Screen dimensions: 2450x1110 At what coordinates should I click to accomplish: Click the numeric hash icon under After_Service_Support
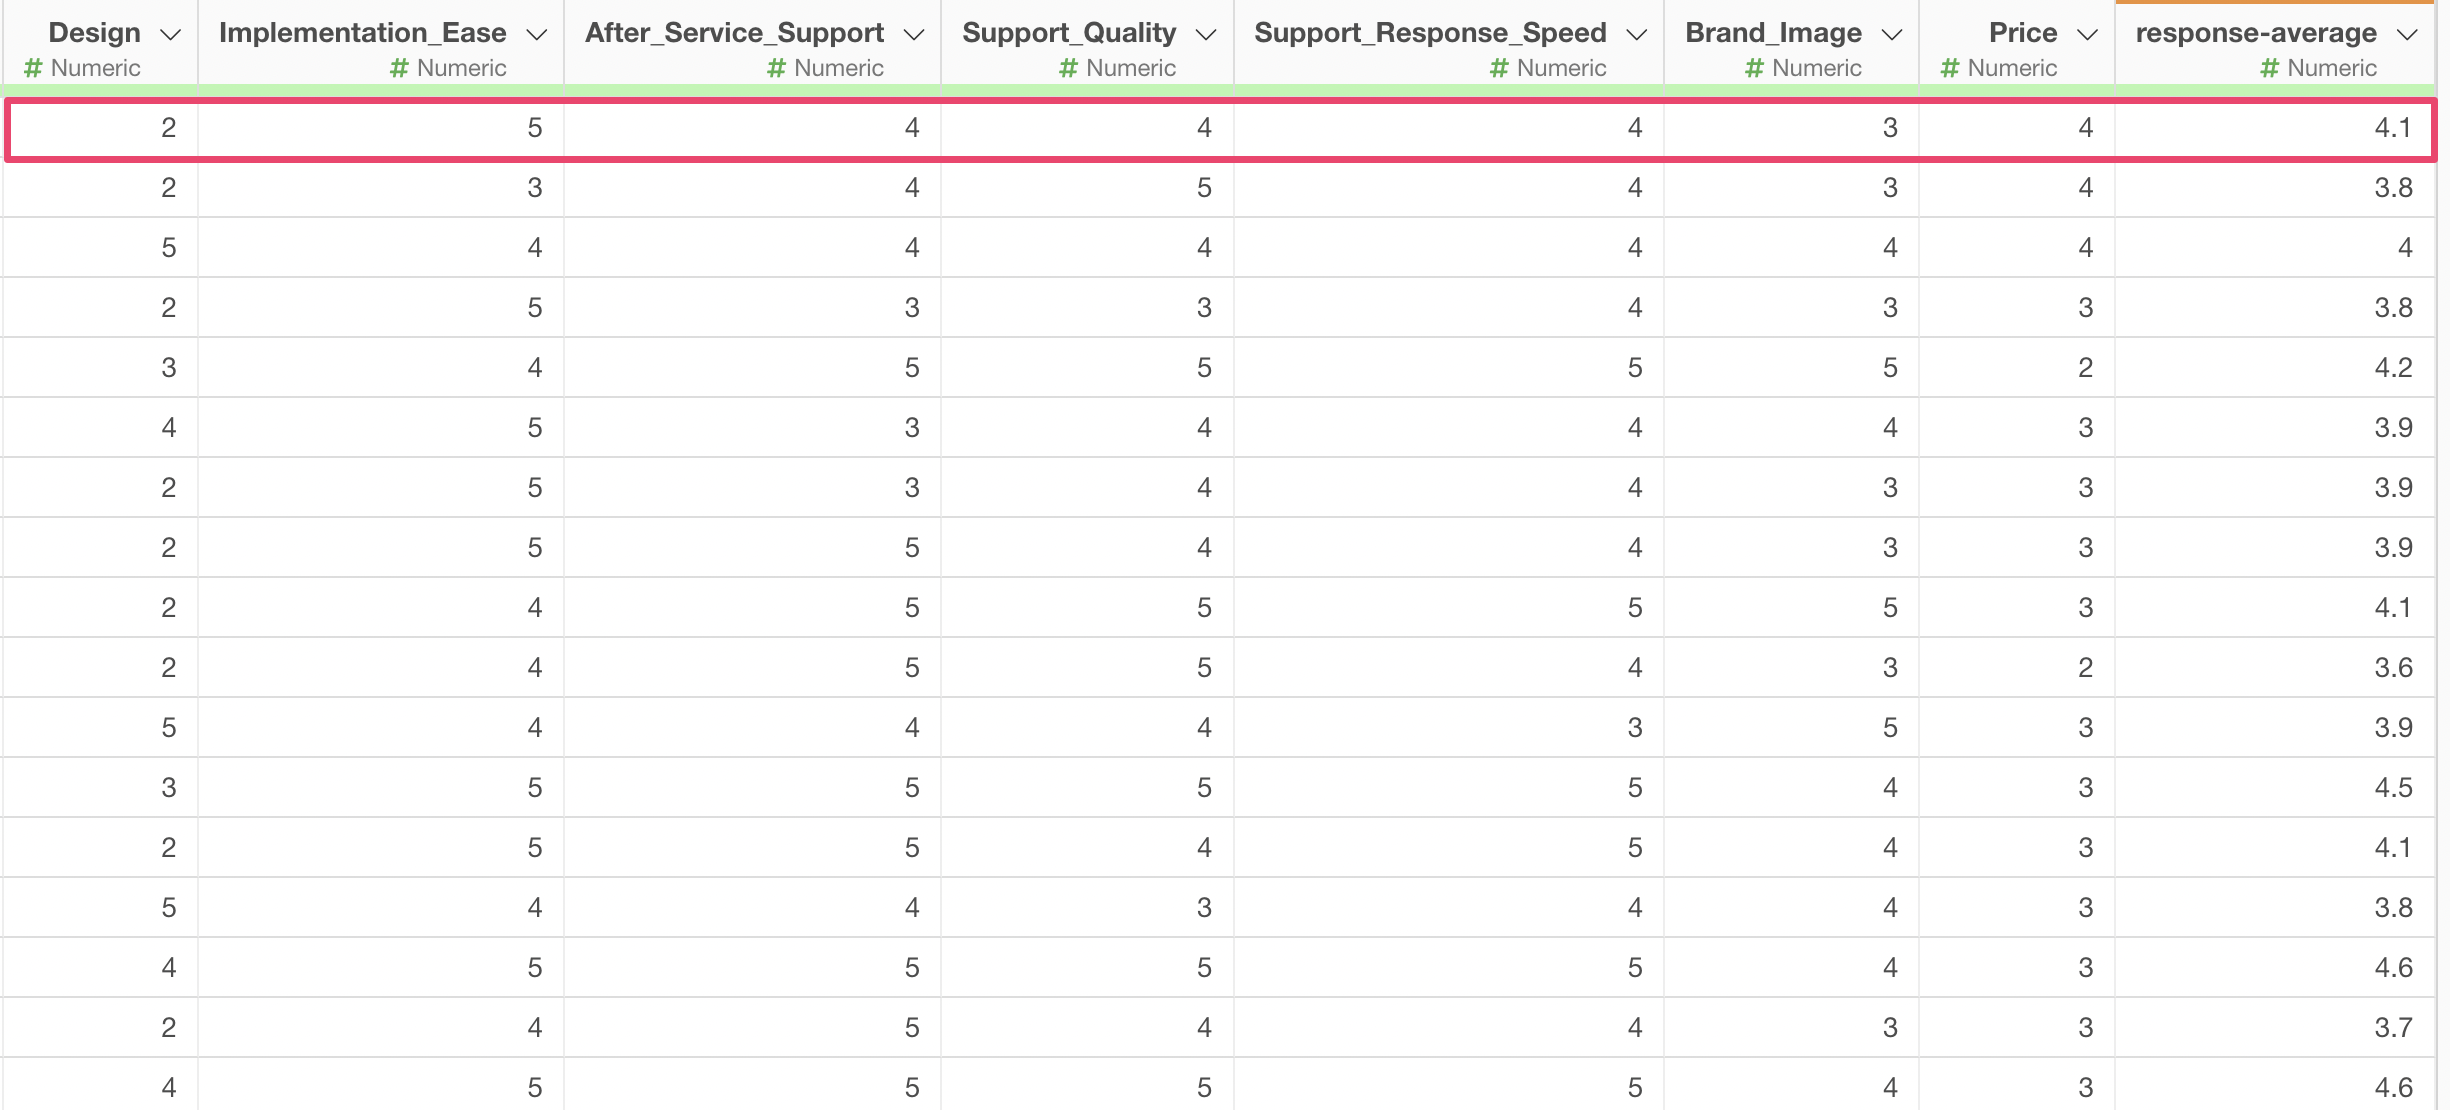click(777, 68)
